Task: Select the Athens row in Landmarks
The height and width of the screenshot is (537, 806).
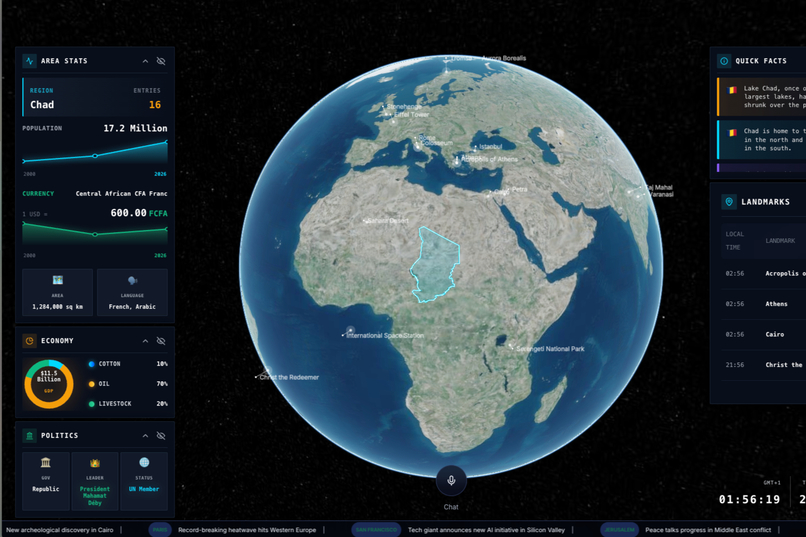Action: point(763,304)
